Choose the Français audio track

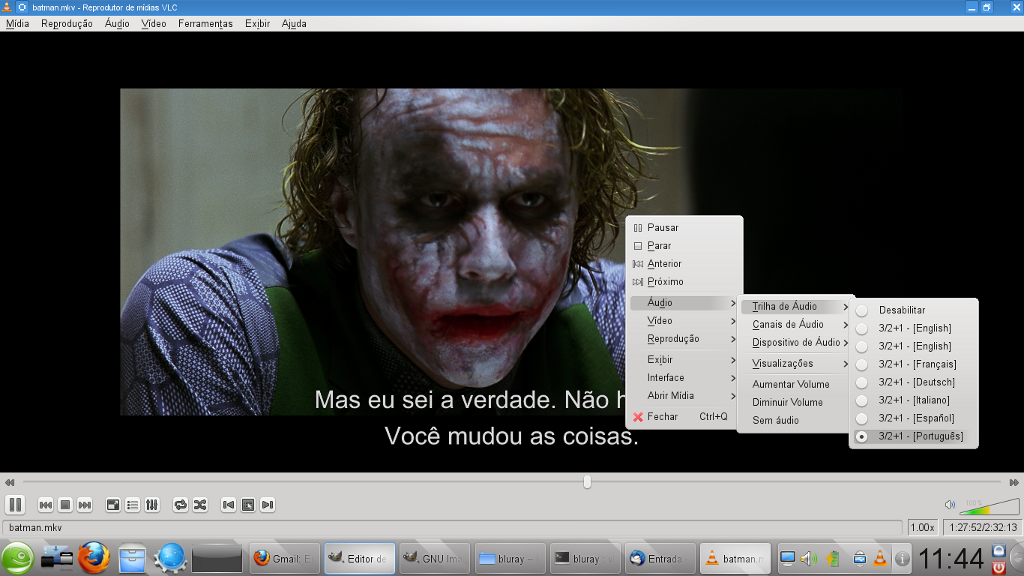(x=914, y=364)
